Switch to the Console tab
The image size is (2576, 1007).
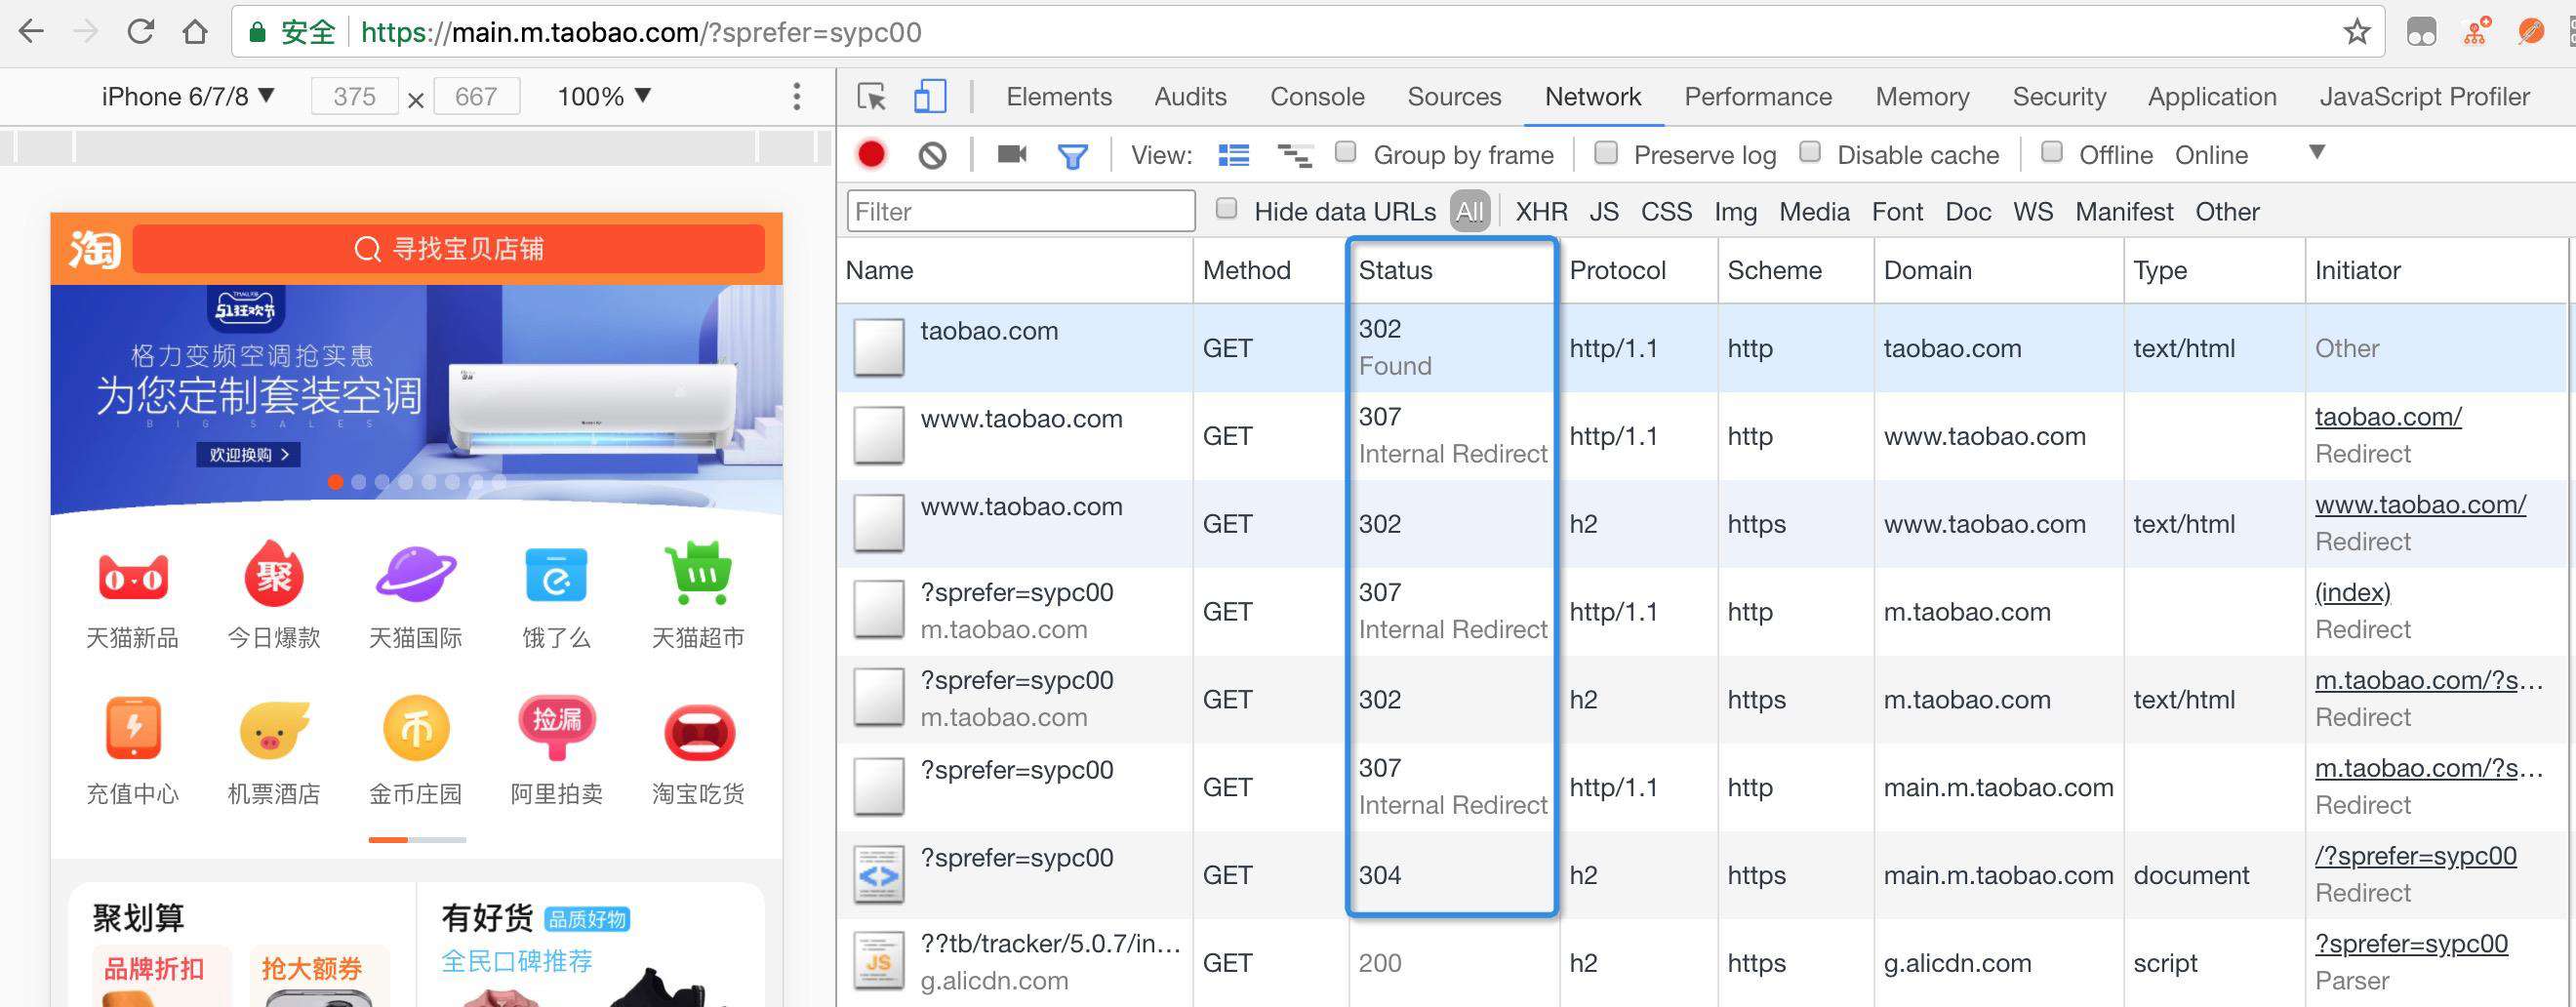(x=1317, y=97)
